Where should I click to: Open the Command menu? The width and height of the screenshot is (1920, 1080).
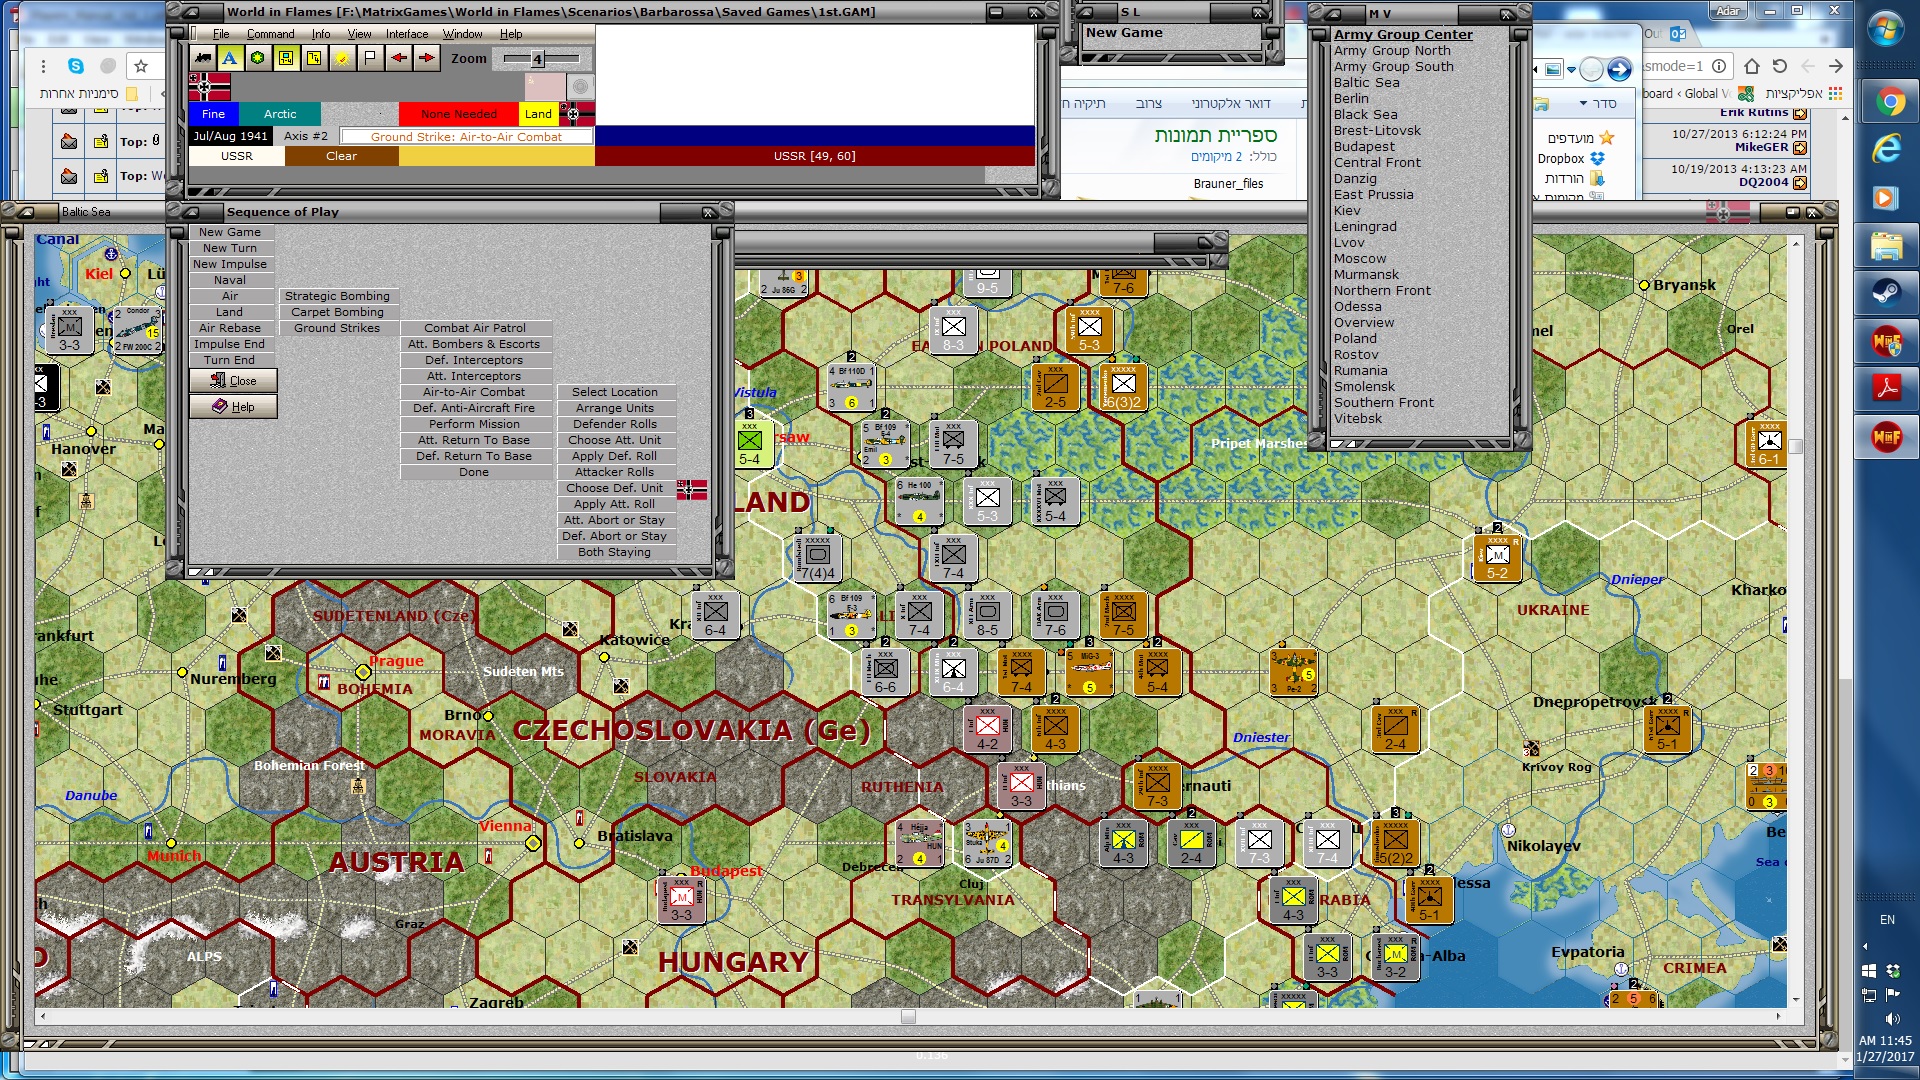(x=270, y=34)
